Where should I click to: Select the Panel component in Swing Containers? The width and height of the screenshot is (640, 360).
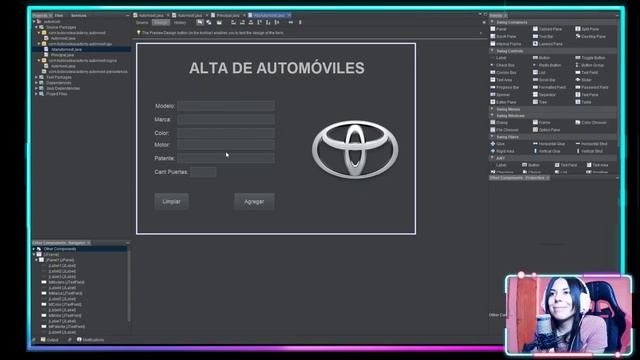pyautogui.click(x=499, y=29)
